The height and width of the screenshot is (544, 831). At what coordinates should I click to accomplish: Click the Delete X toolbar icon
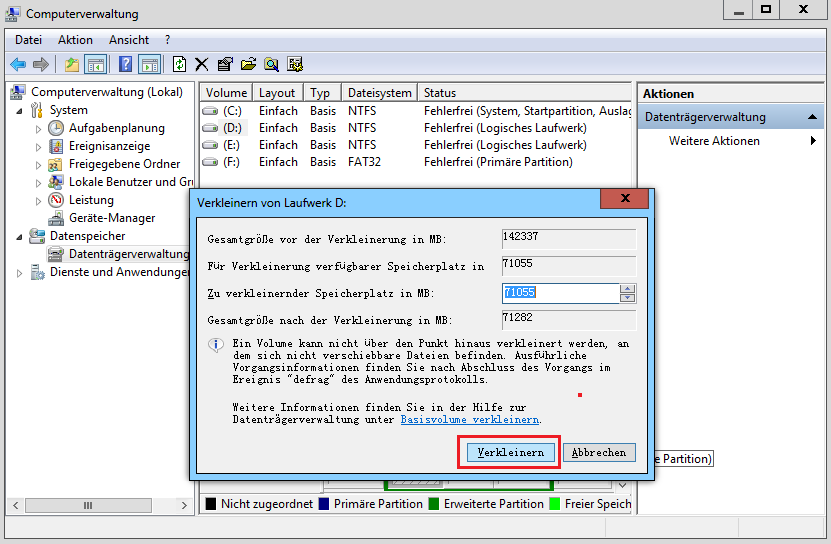click(x=201, y=65)
